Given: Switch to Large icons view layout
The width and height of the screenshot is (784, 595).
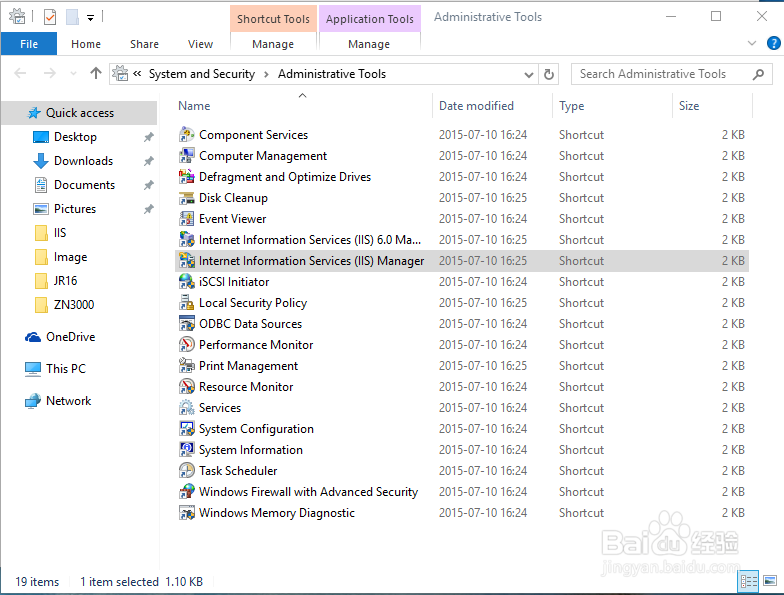Looking at the screenshot, I should (x=770, y=581).
